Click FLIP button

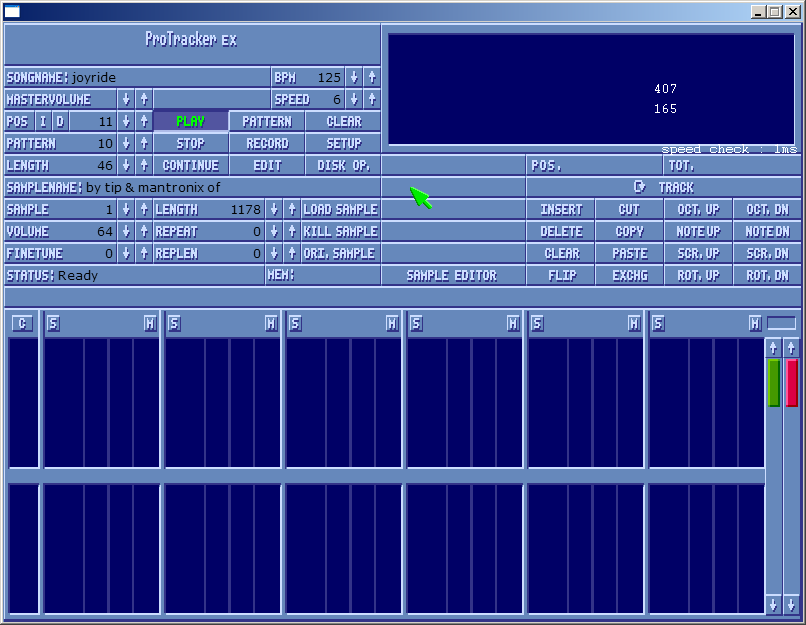561,275
